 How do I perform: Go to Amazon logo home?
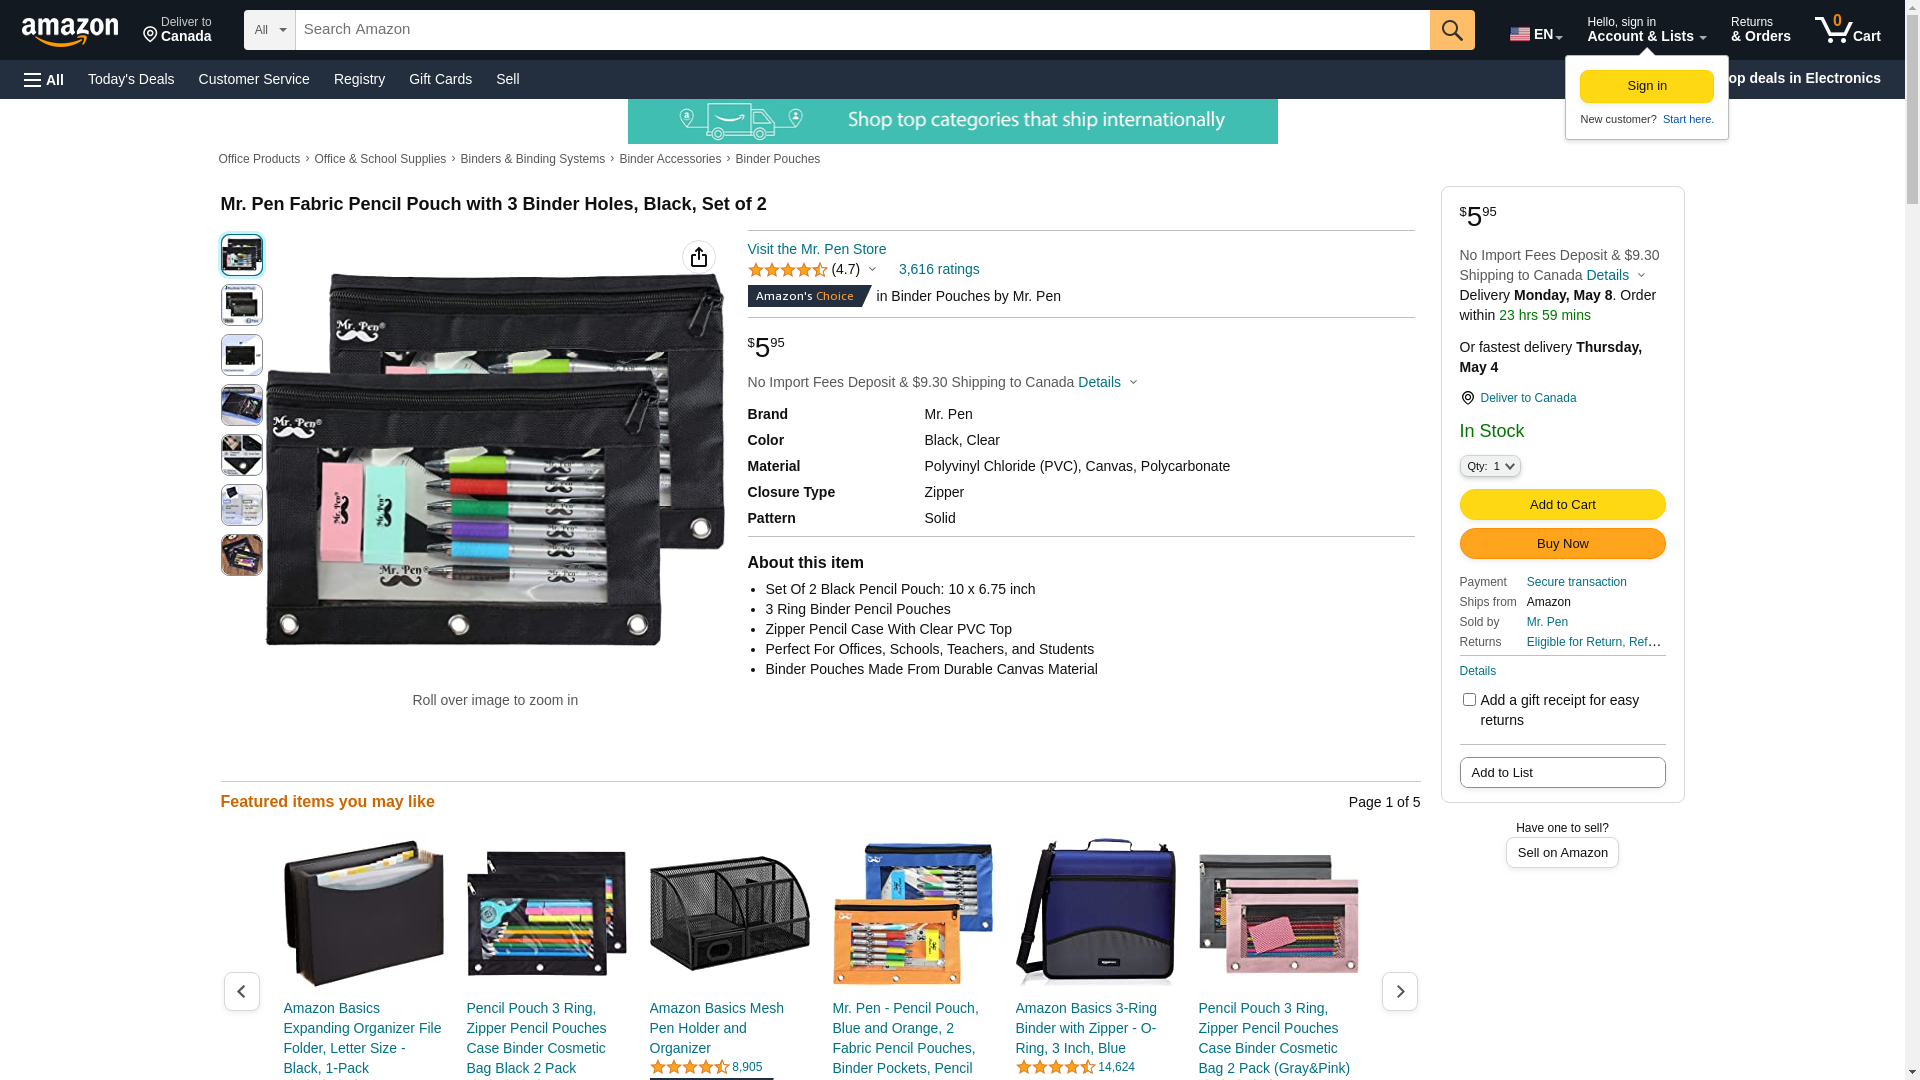click(70, 32)
